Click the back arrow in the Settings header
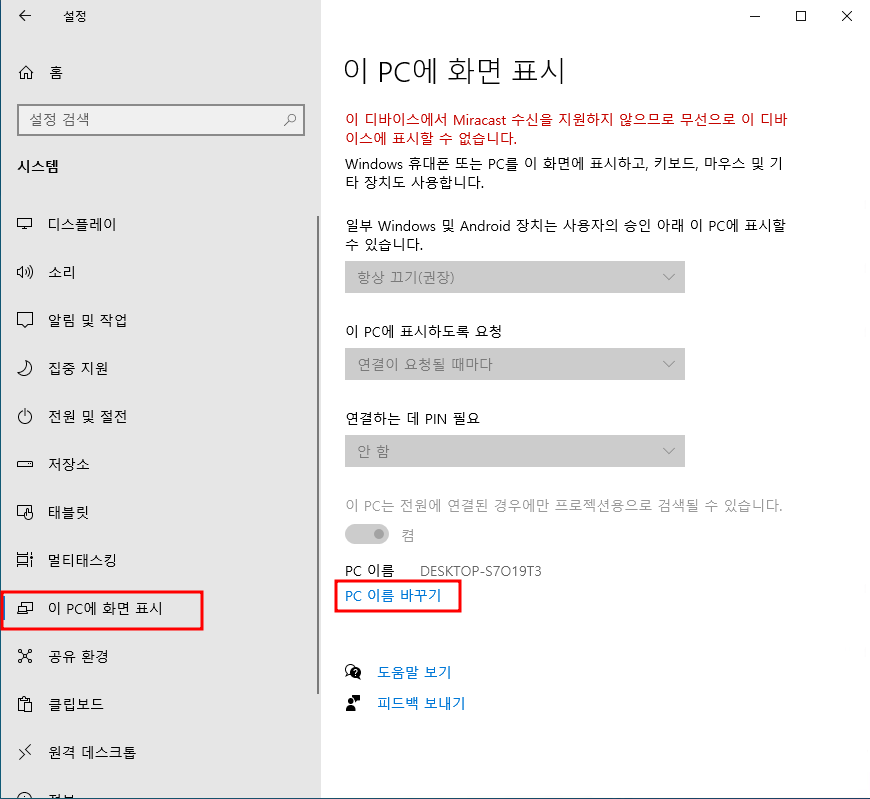 pos(25,16)
